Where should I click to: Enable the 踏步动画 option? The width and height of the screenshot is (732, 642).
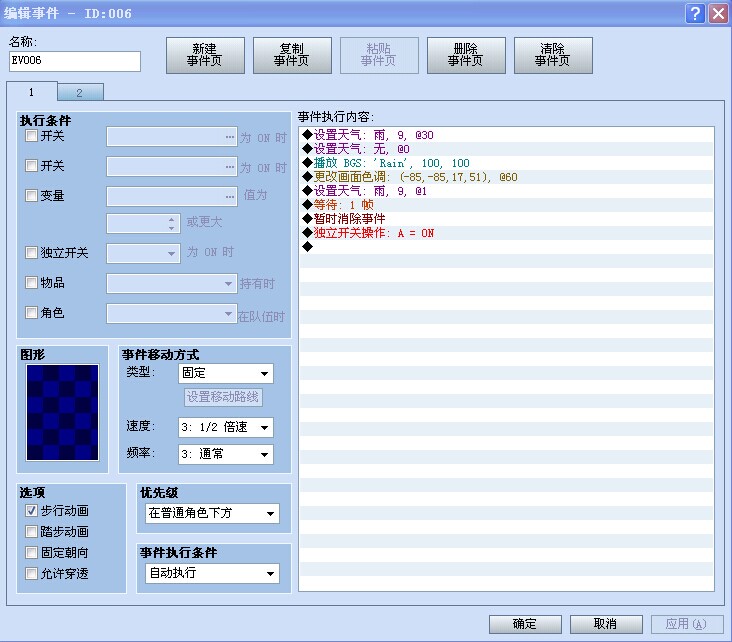tap(31, 532)
